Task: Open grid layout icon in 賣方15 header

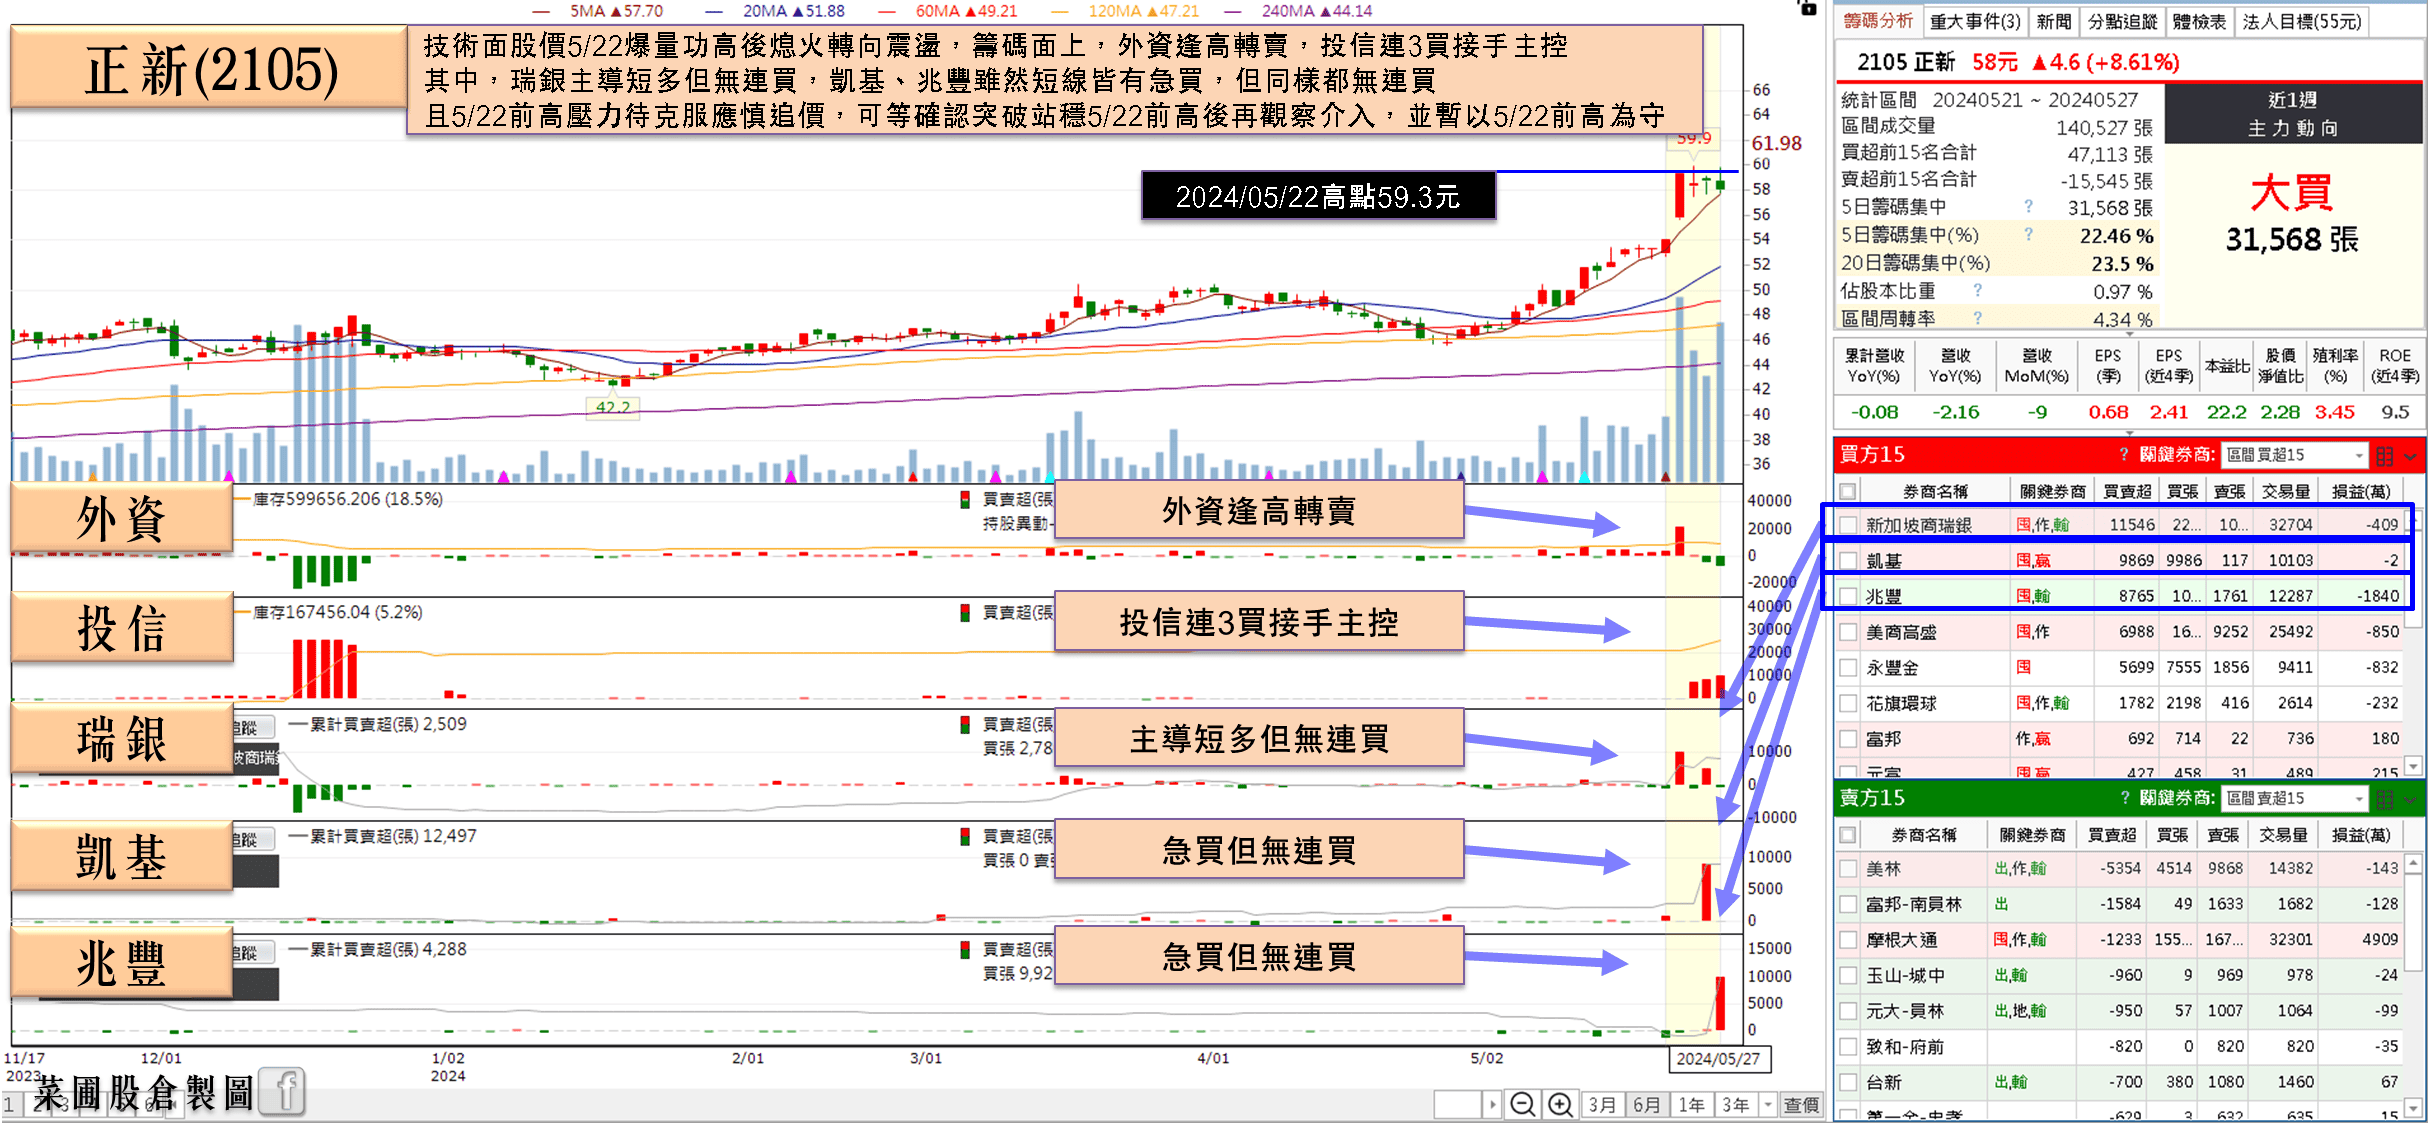Action: tap(2384, 799)
